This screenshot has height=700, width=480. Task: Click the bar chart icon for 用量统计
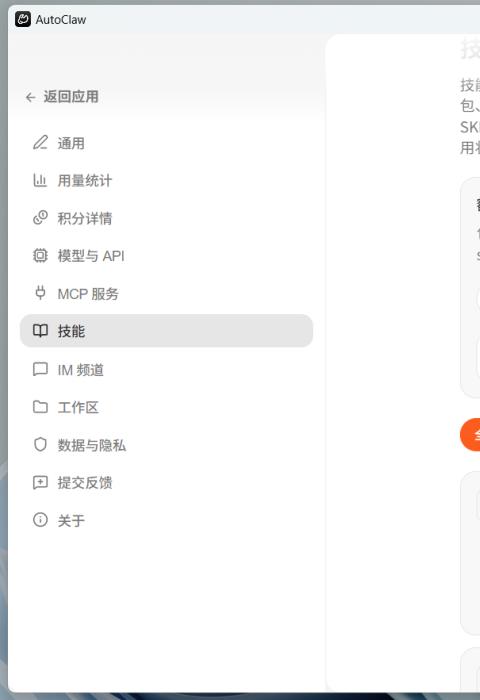tap(40, 180)
